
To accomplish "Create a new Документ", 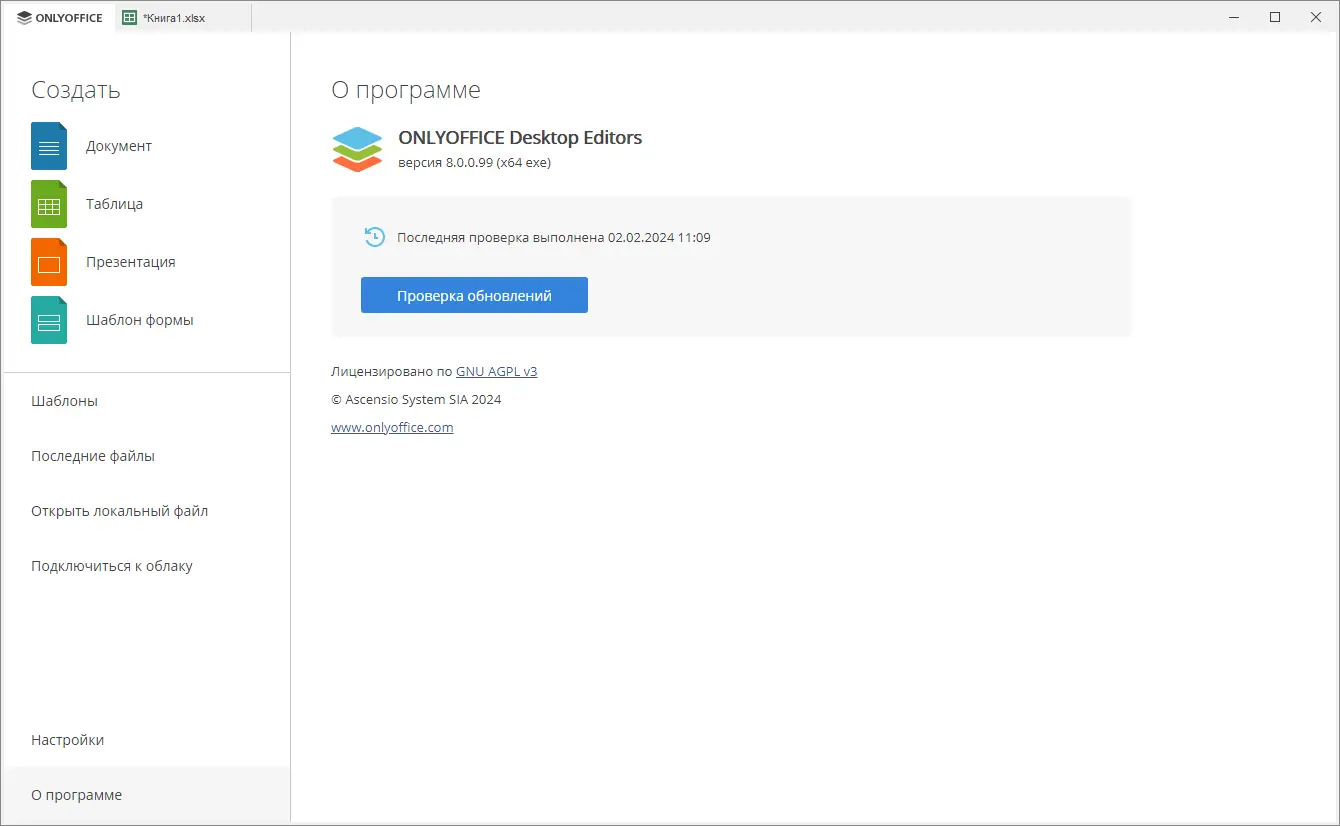I will [146, 146].
